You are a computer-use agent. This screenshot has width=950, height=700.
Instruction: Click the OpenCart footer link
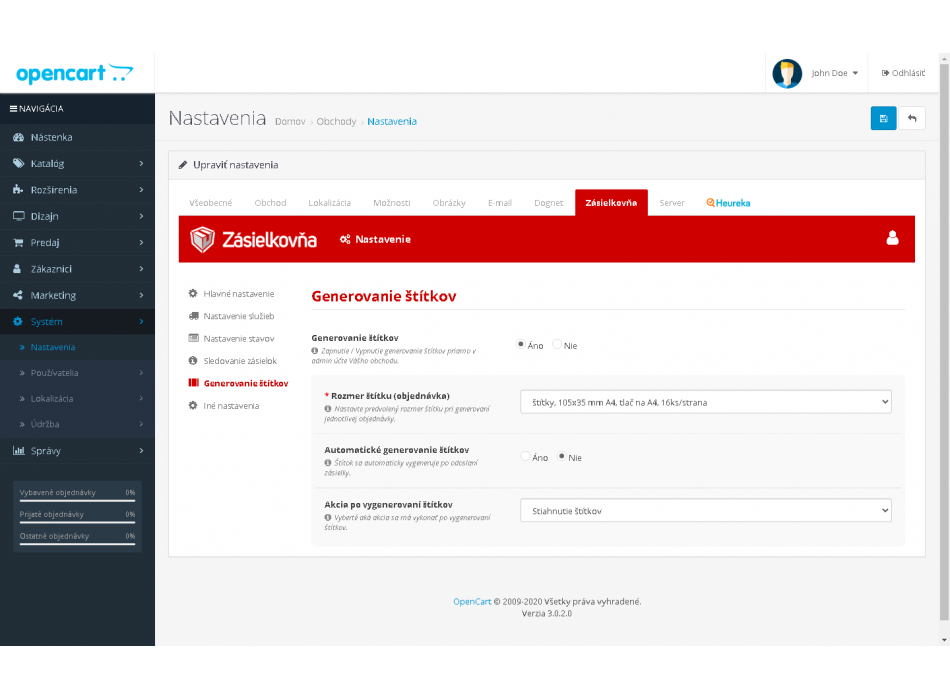(x=472, y=602)
